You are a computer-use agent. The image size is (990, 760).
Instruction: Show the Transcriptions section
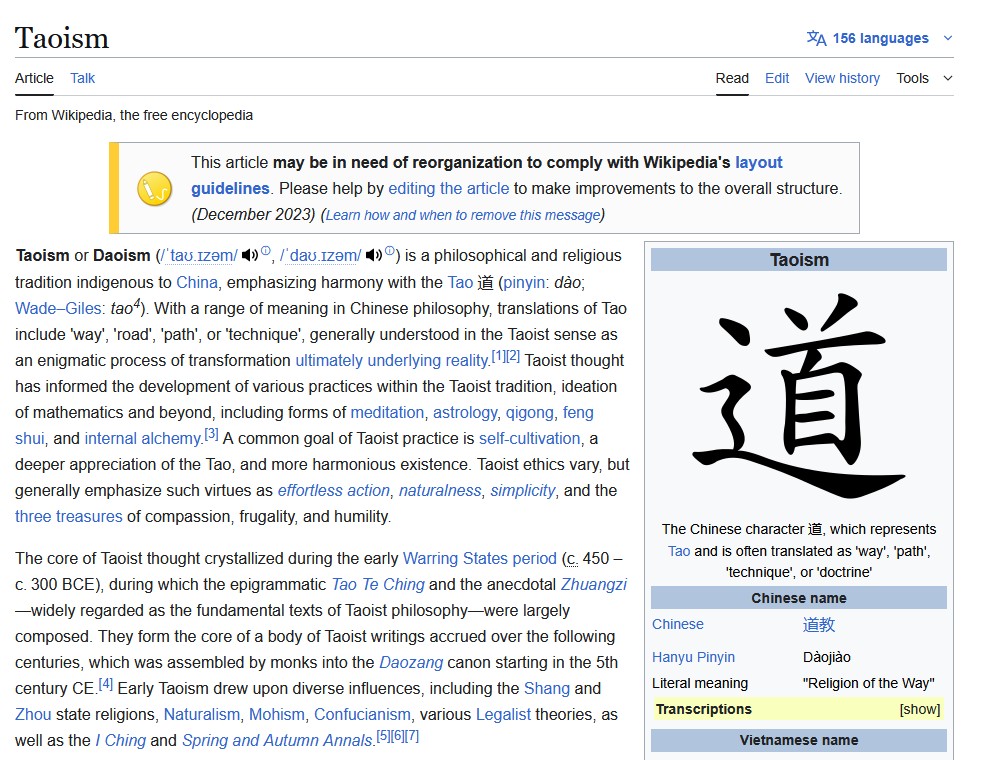(x=920, y=709)
